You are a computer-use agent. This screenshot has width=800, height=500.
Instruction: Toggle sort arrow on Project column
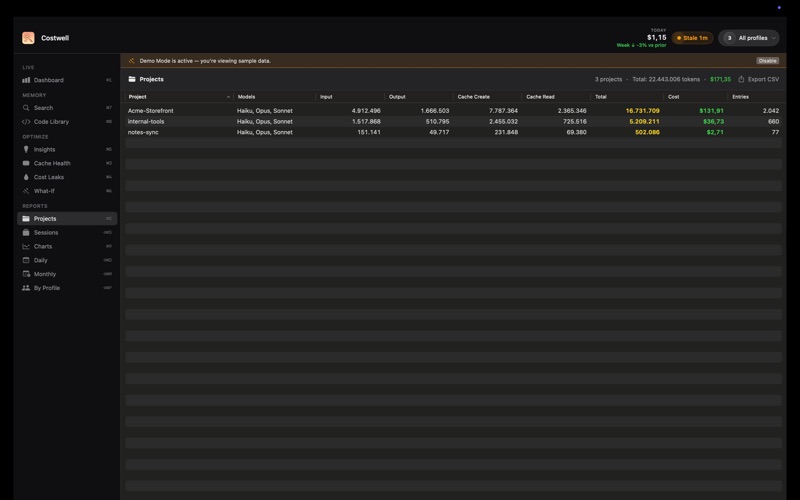[x=228, y=97]
